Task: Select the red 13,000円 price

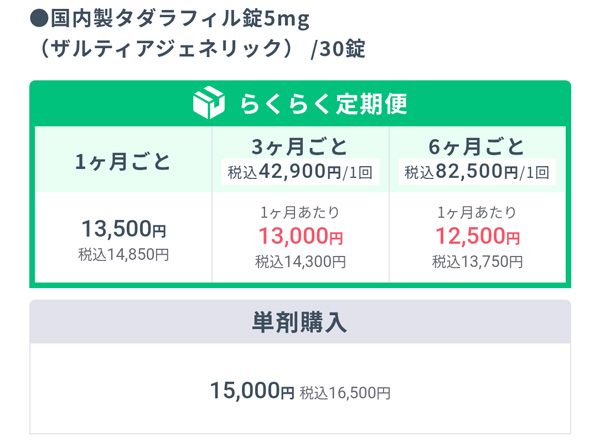Action: [x=301, y=236]
